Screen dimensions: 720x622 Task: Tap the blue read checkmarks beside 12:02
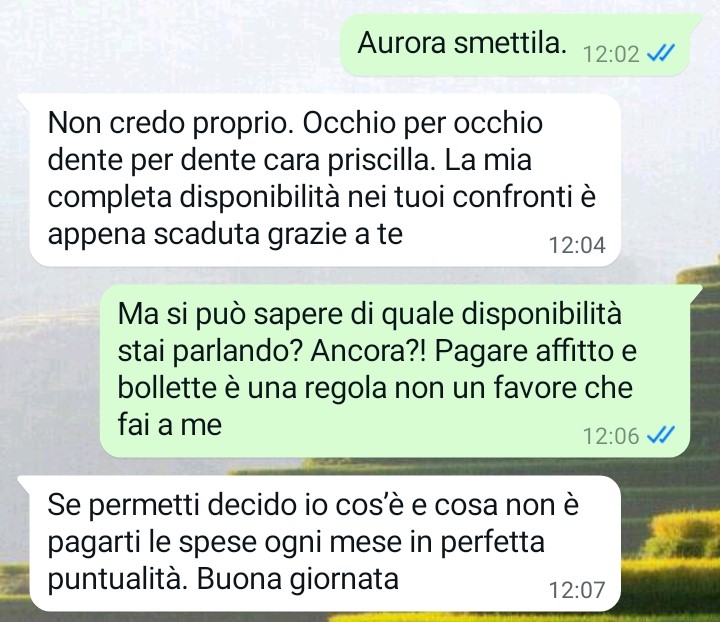click(x=660, y=53)
